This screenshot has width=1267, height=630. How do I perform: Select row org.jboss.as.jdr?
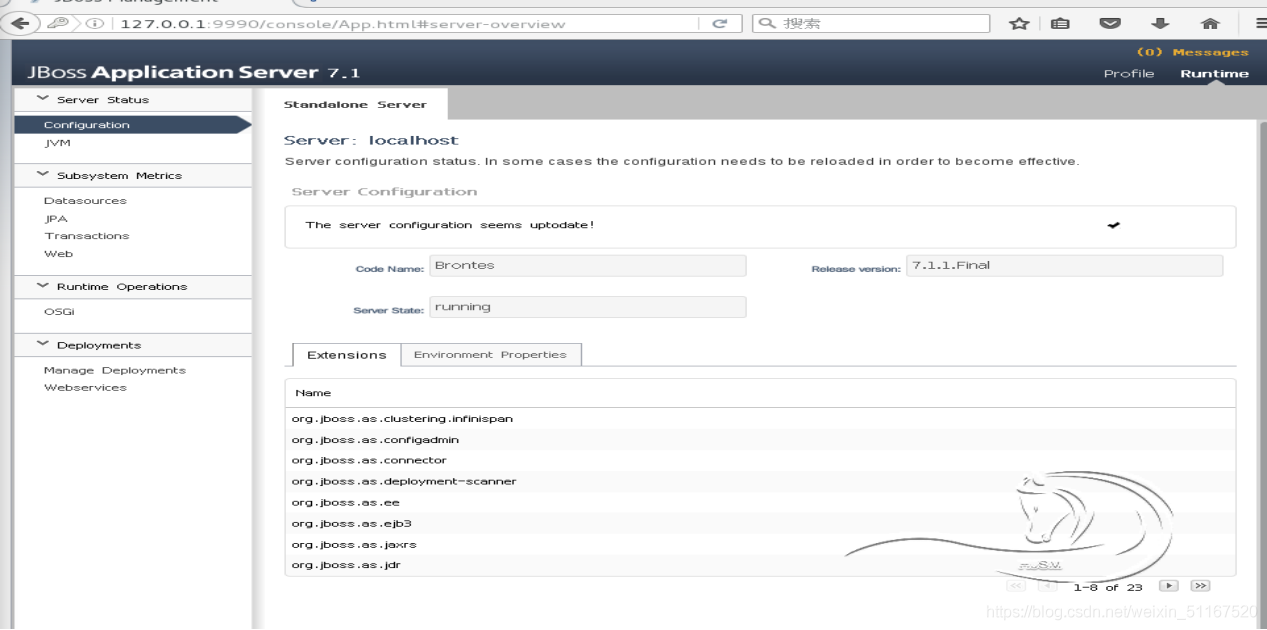(760, 566)
